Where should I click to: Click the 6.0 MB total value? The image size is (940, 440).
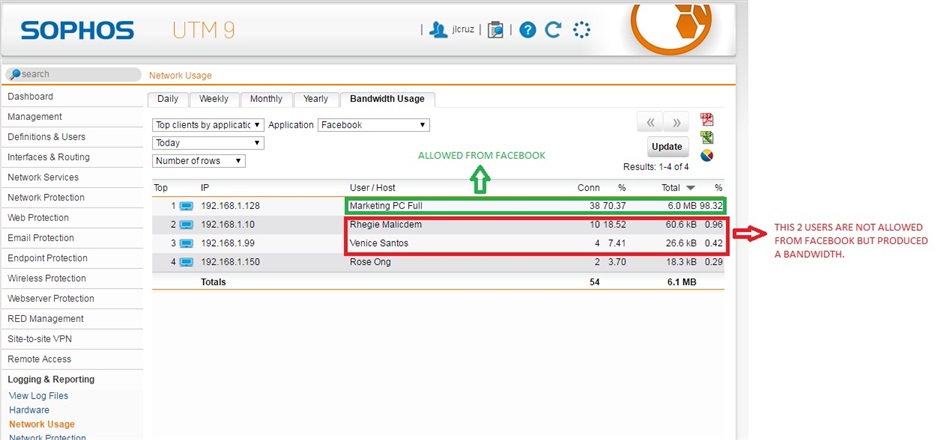coord(682,206)
